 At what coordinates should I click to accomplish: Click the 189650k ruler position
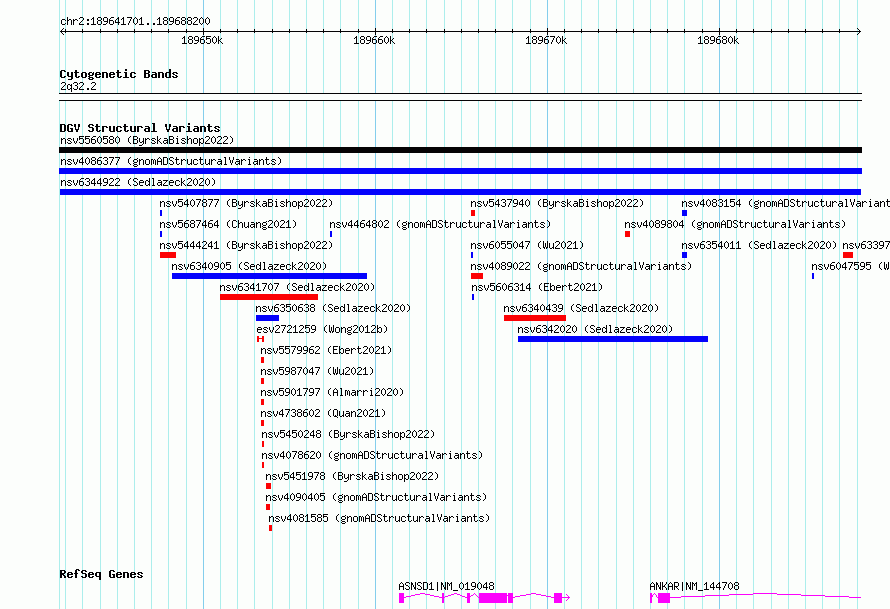pyautogui.click(x=202, y=40)
